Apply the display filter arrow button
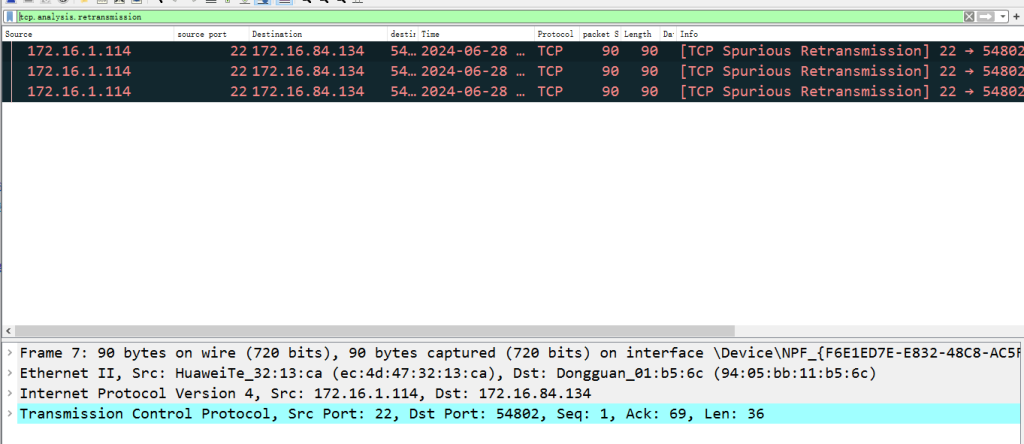 point(986,17)
